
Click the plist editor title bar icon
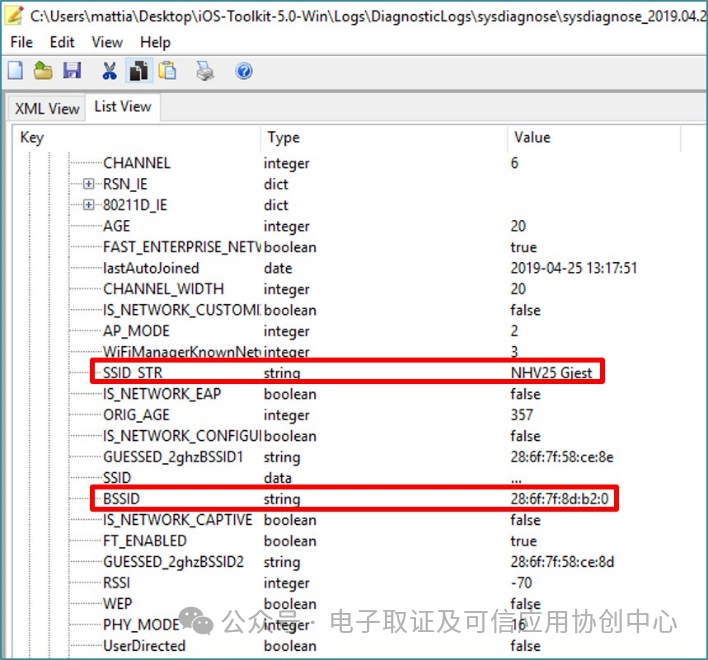[x=14, y=15]
